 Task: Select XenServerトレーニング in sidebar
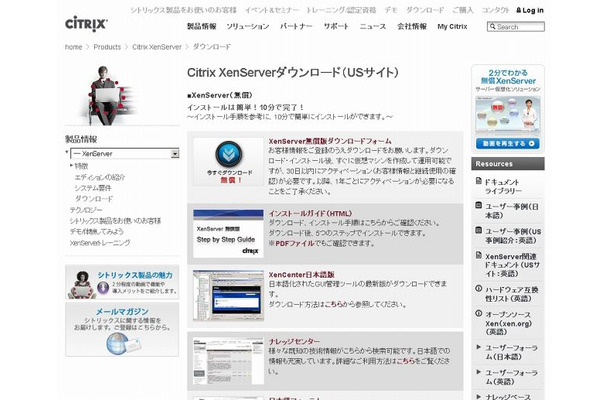coord(100,243)
